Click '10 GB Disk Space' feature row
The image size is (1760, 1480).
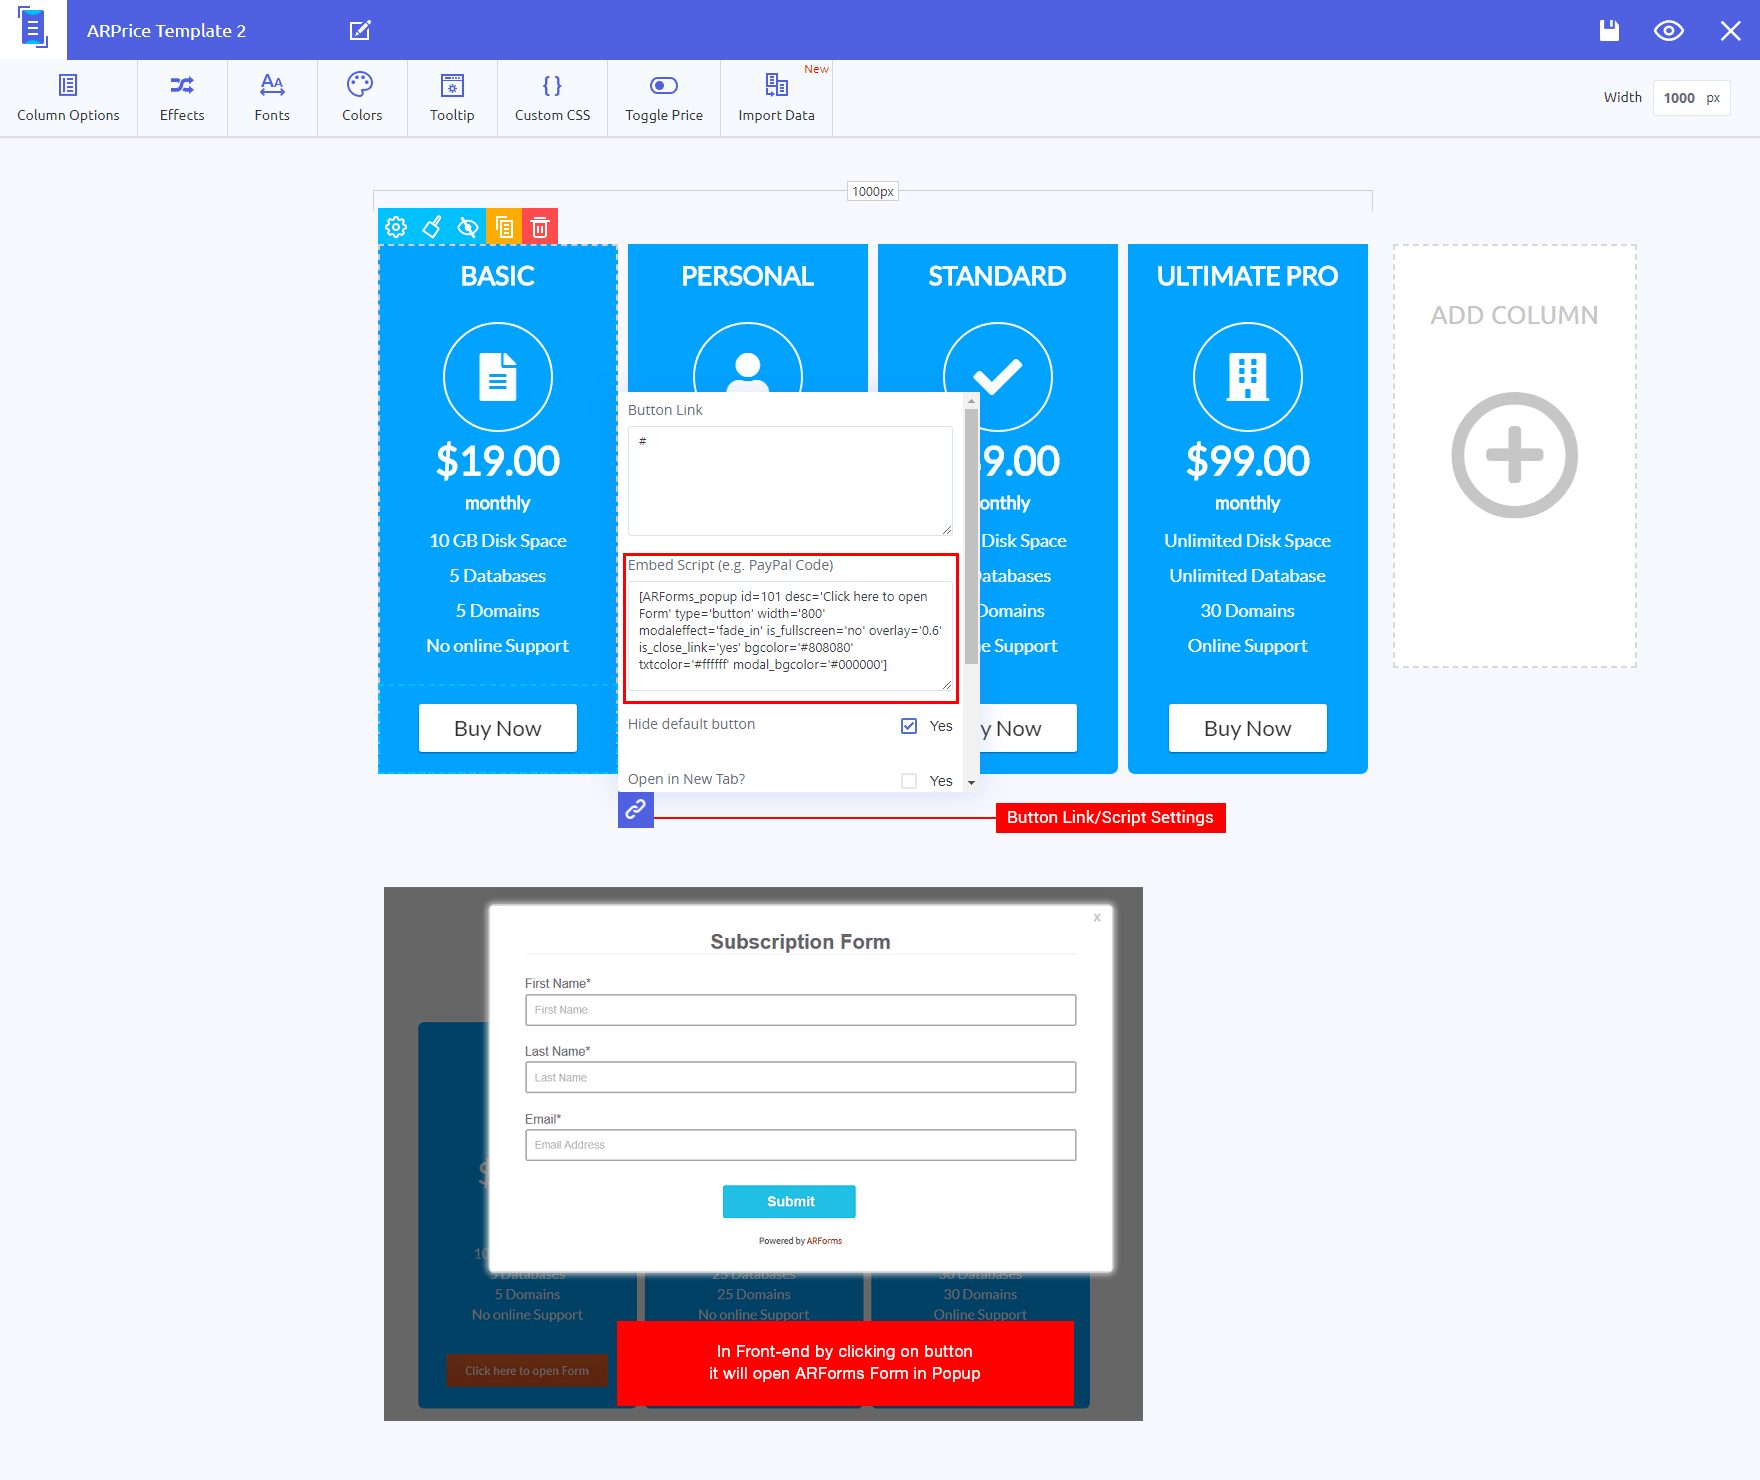click(498, 541)
